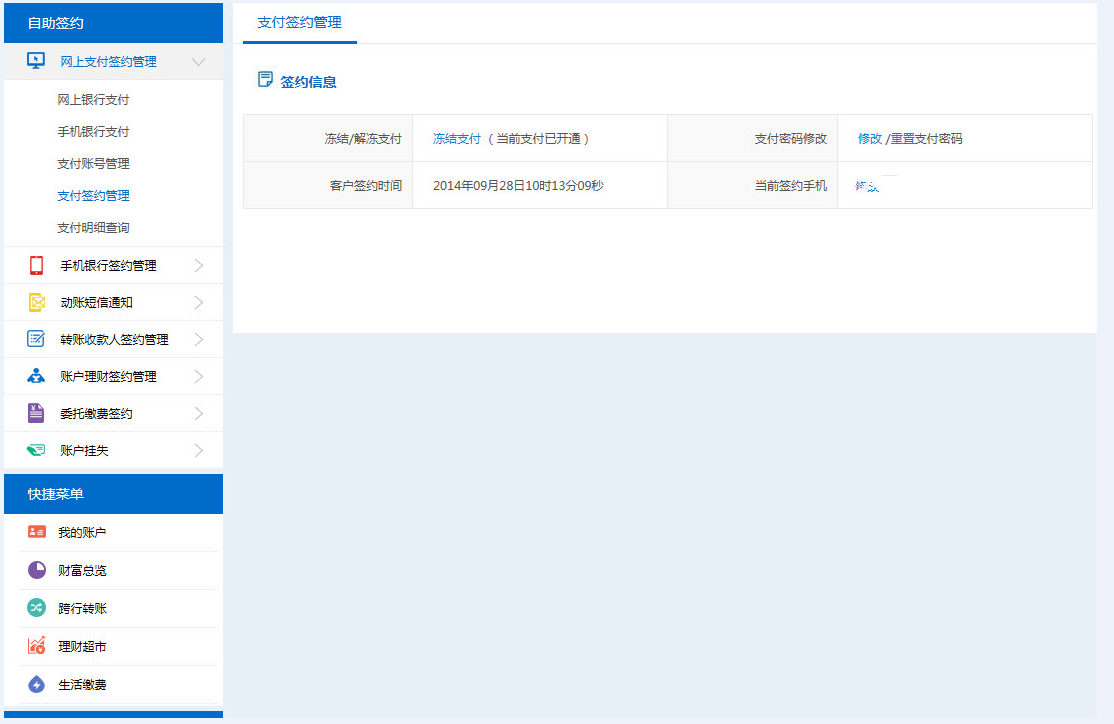Click the purple document icon for 委托缴费签约
The width and height of the screenshot is (1114, 724).
[36, 413]
